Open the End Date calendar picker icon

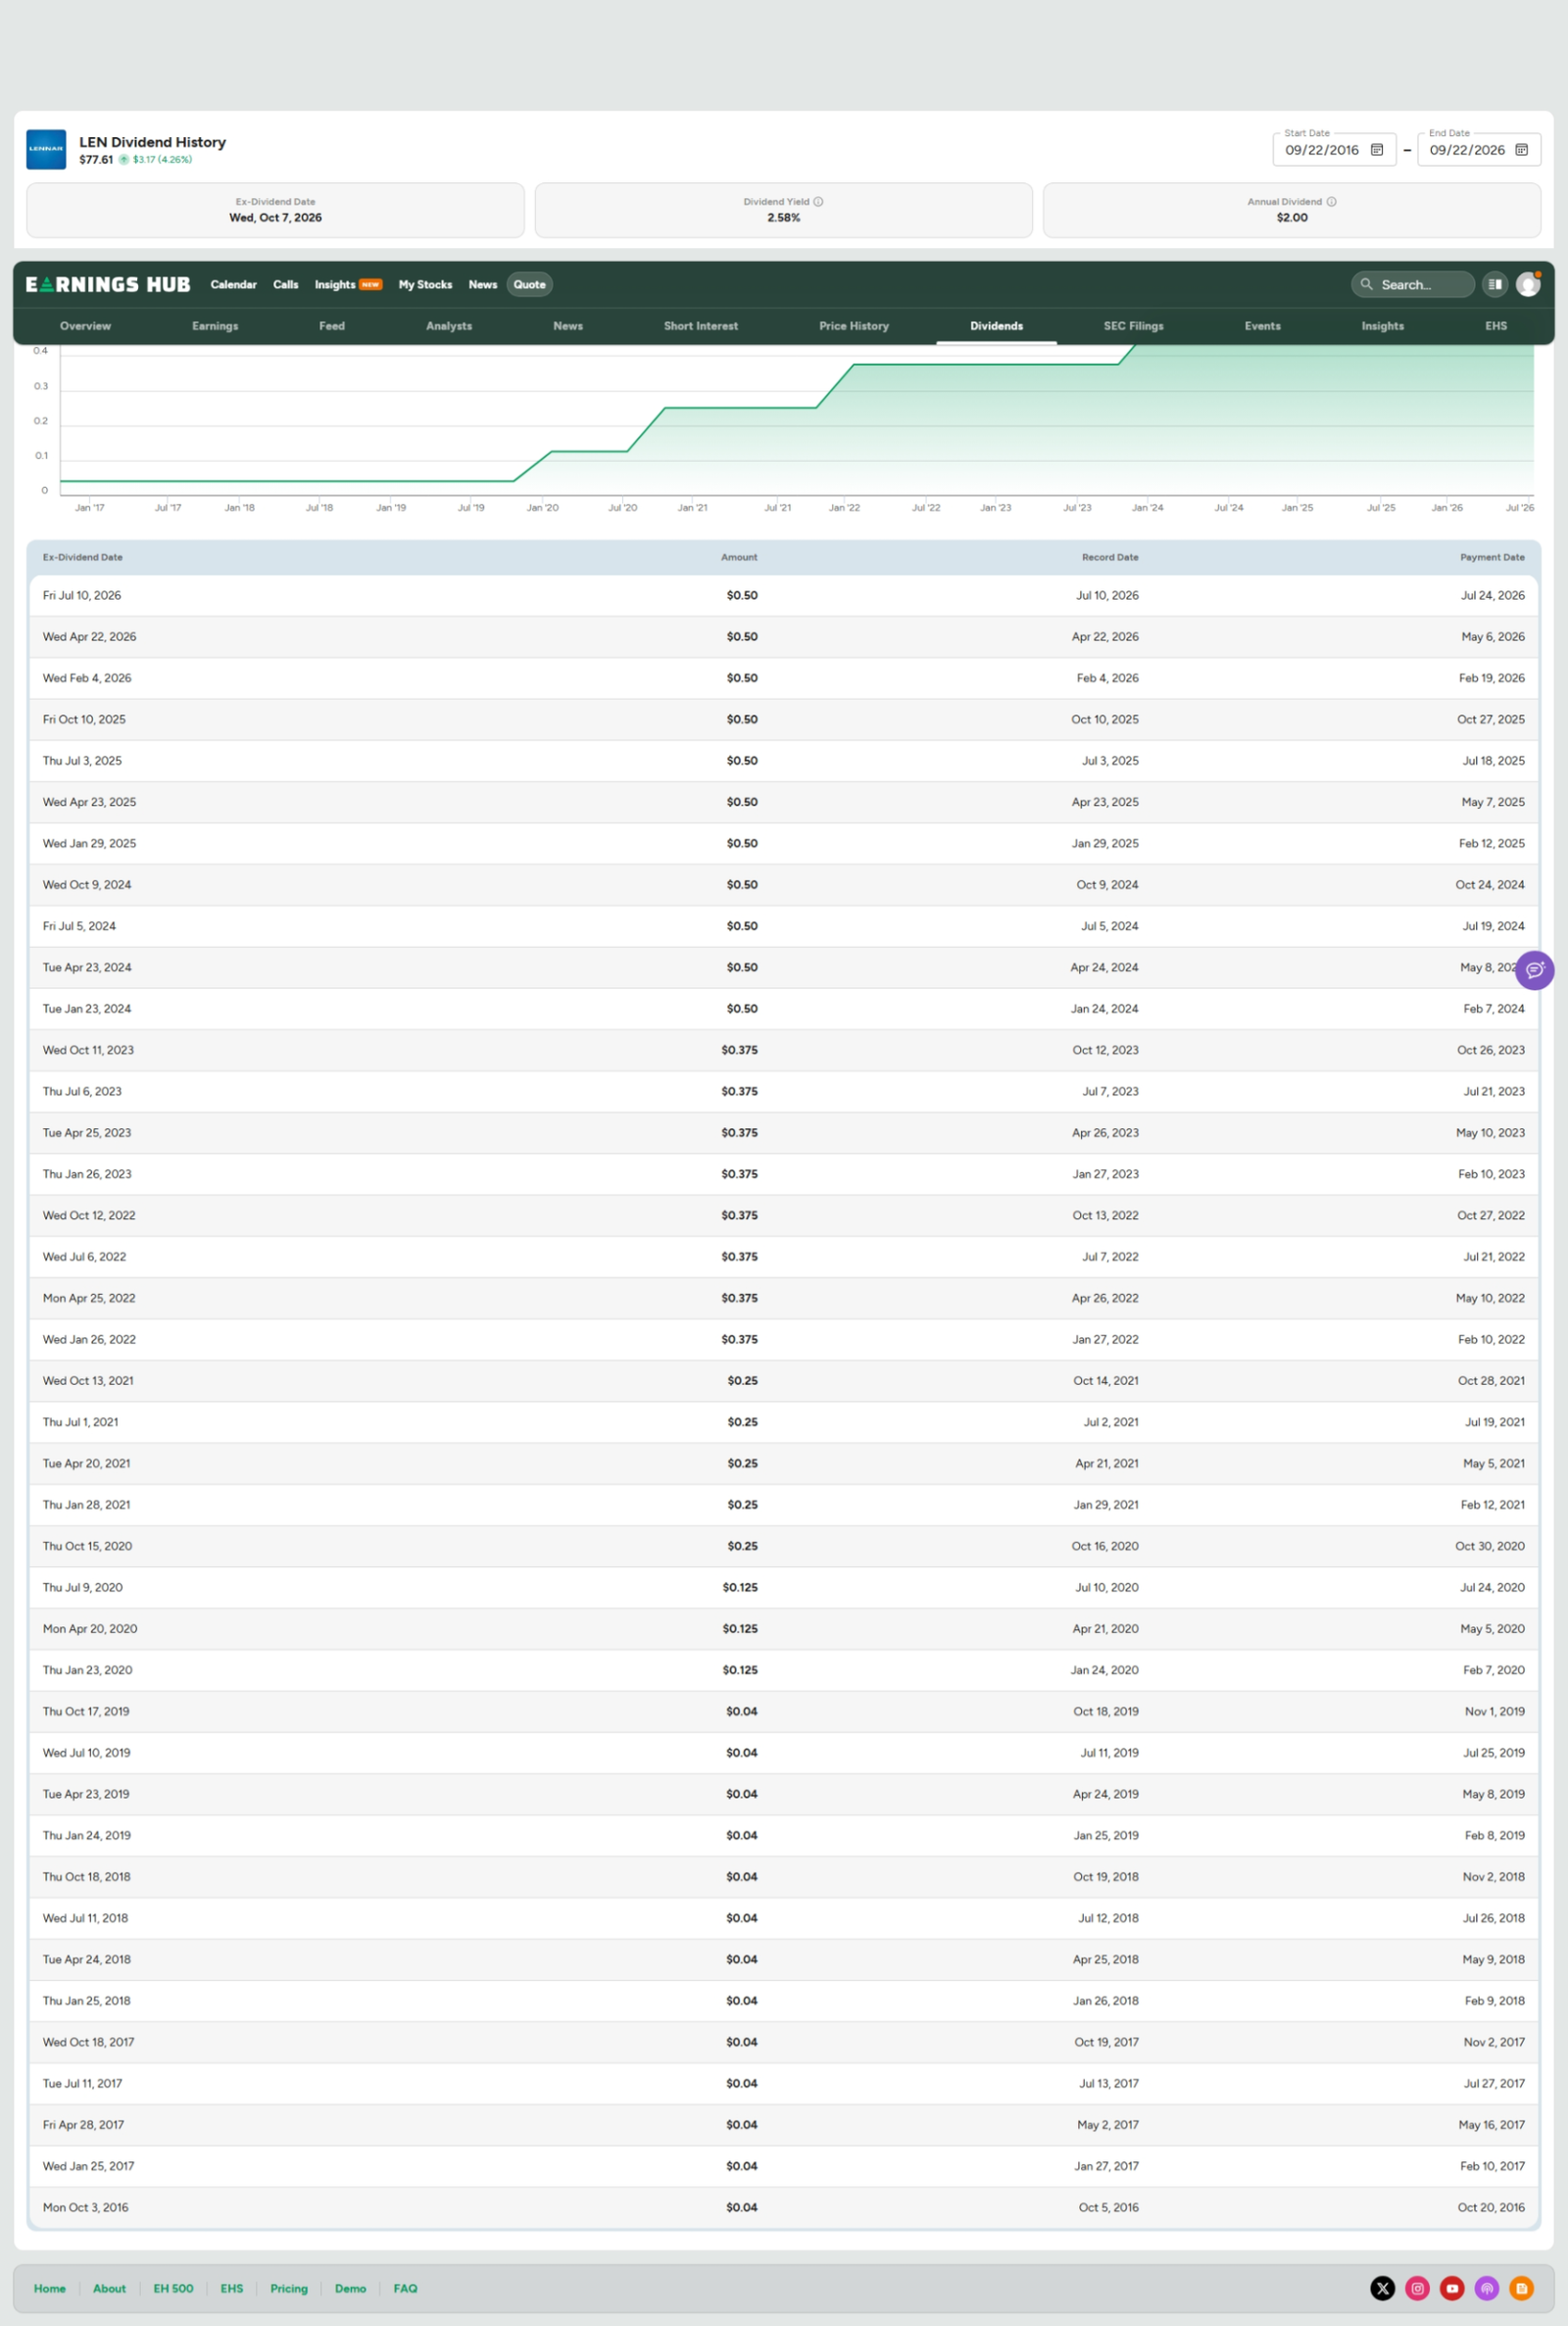point(1521,150)
